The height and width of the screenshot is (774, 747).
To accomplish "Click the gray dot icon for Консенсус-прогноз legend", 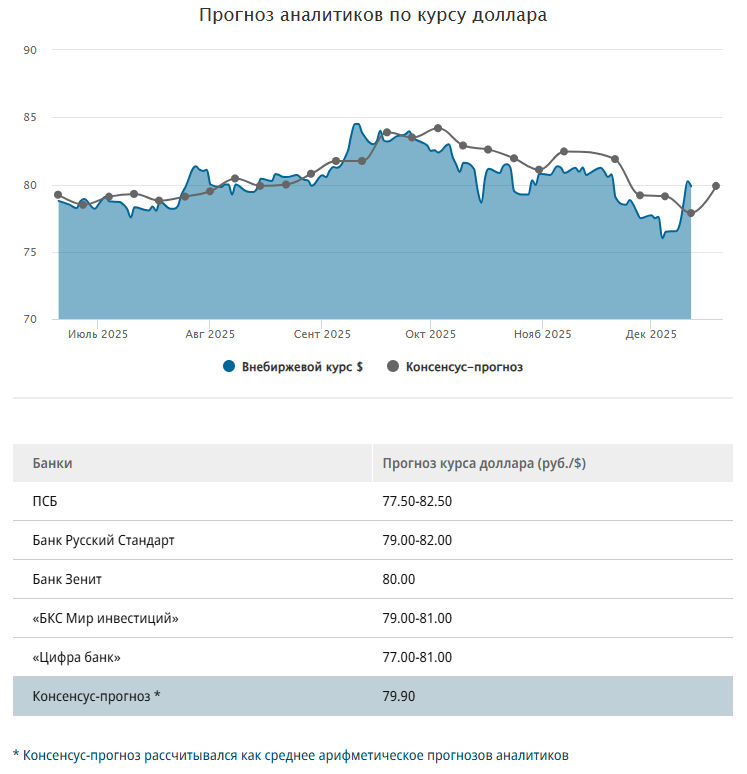I will tap(392, 367).
